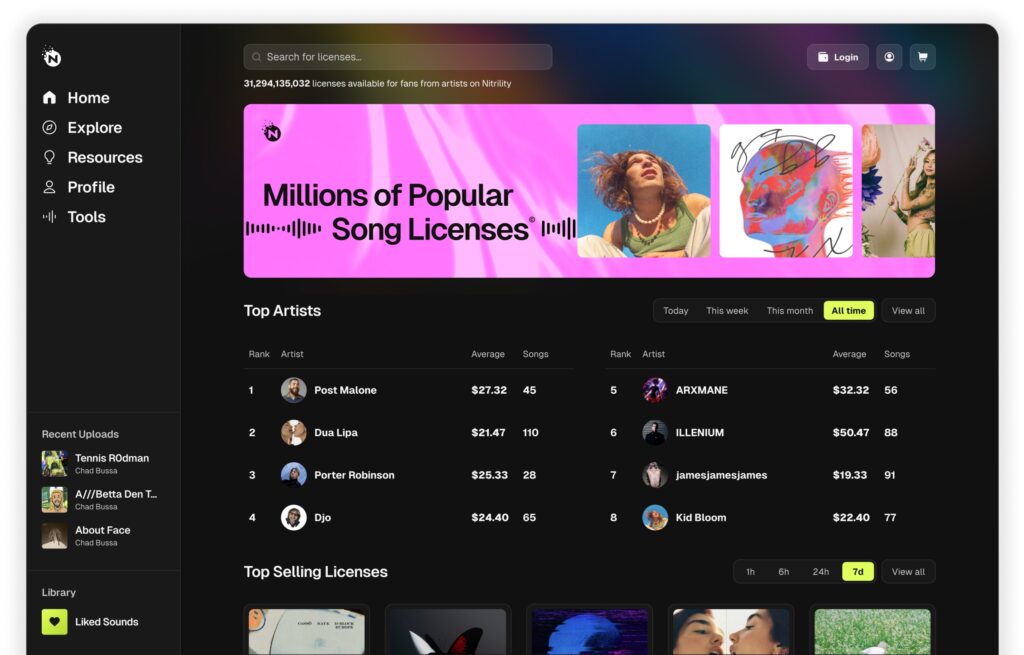The height and width of the screenshot is (655, 1024).
Task: Open the user account icon button
Action: [889, 57]
